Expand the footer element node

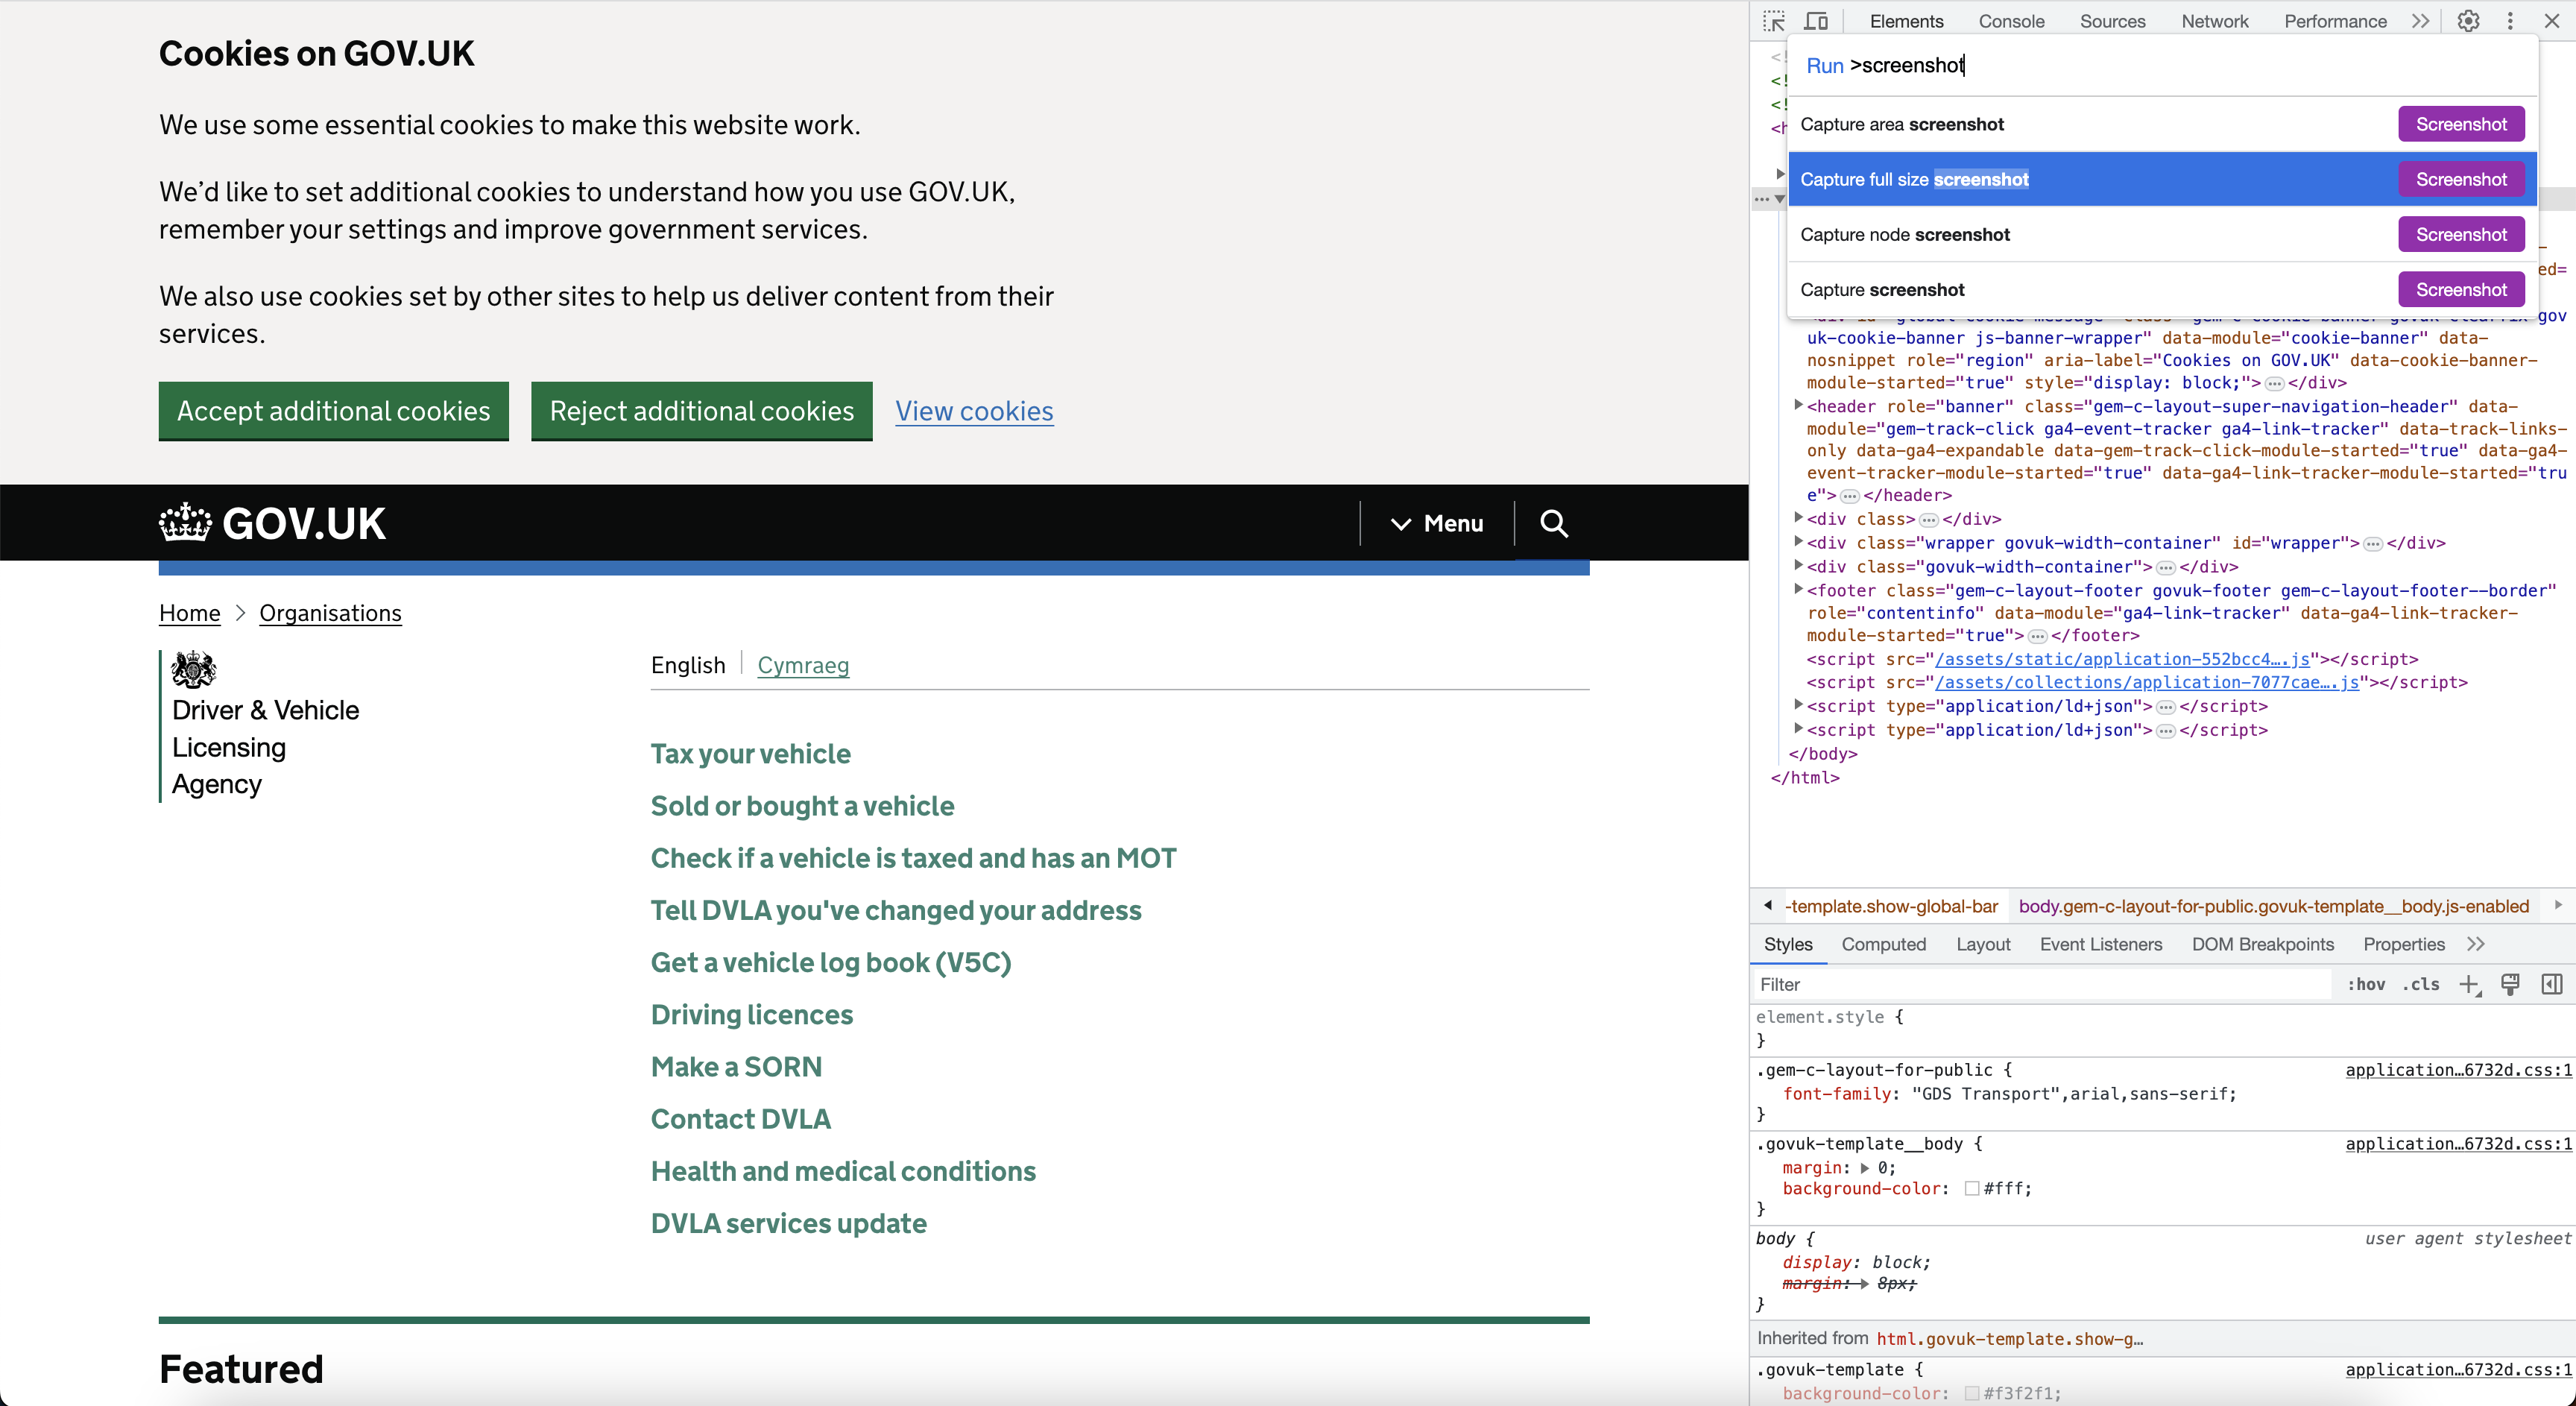(x=1798, y=589)
